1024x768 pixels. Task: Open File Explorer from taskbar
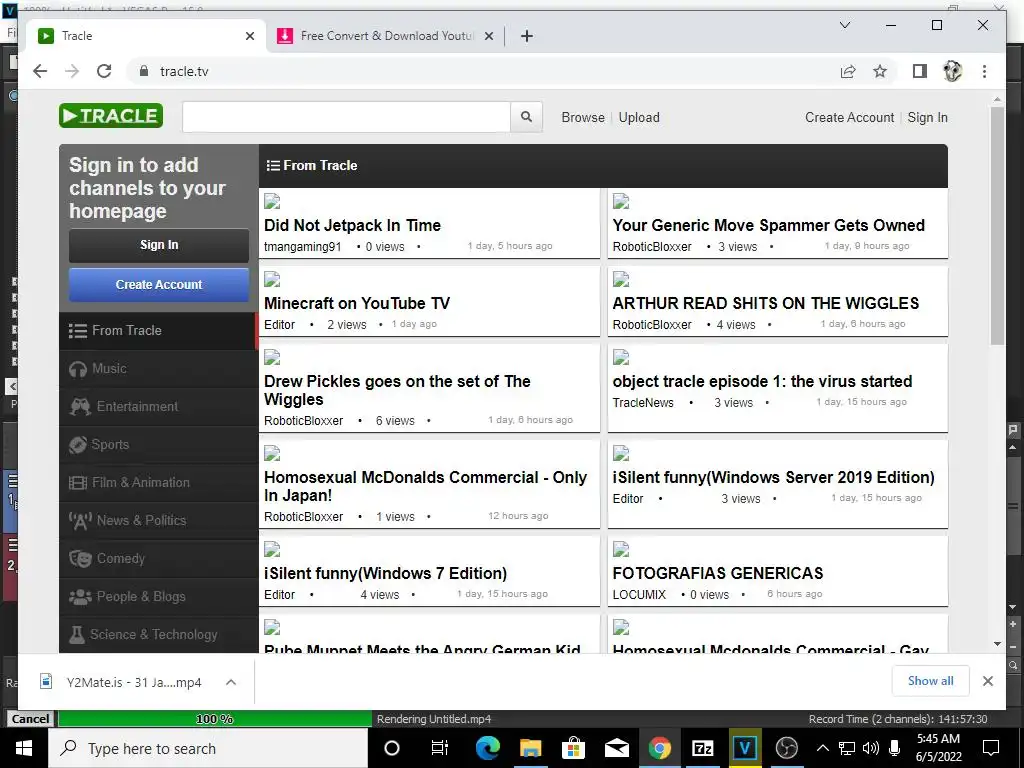[x=530, y=748]
